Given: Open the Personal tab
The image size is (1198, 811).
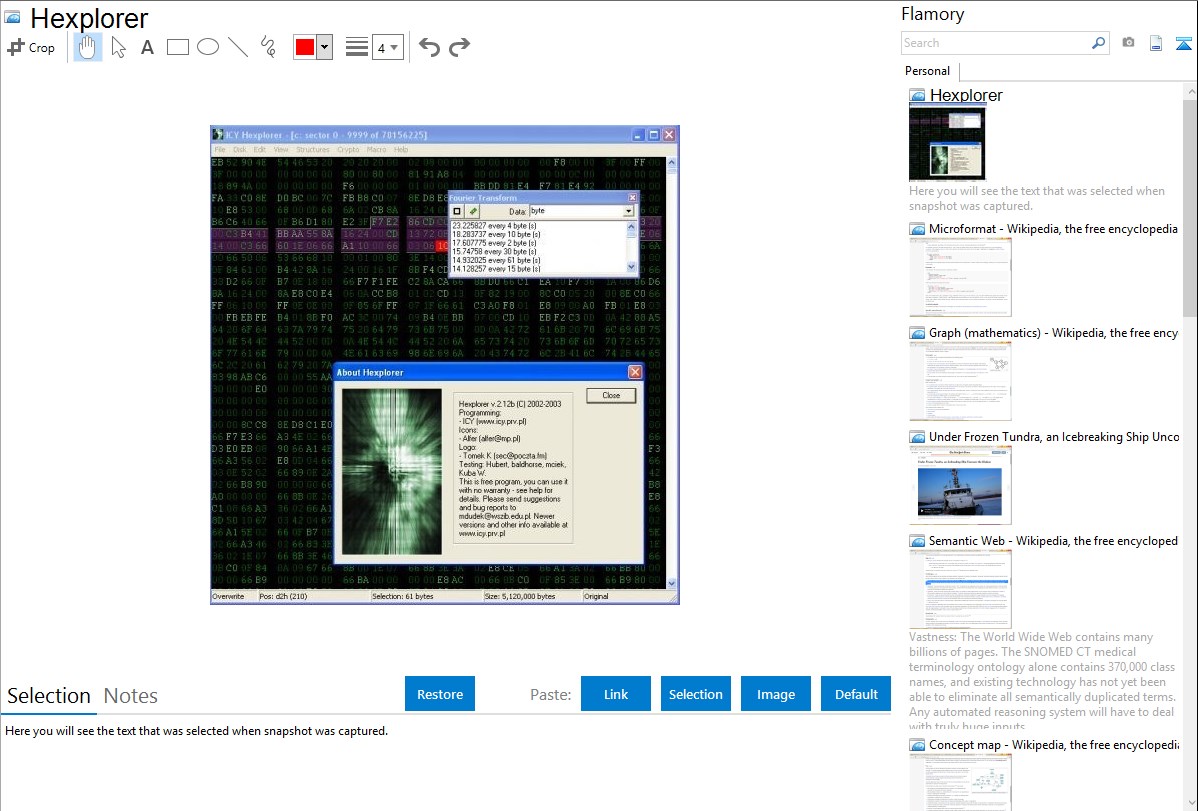Looking at the screenshot, I should [927, 71].
